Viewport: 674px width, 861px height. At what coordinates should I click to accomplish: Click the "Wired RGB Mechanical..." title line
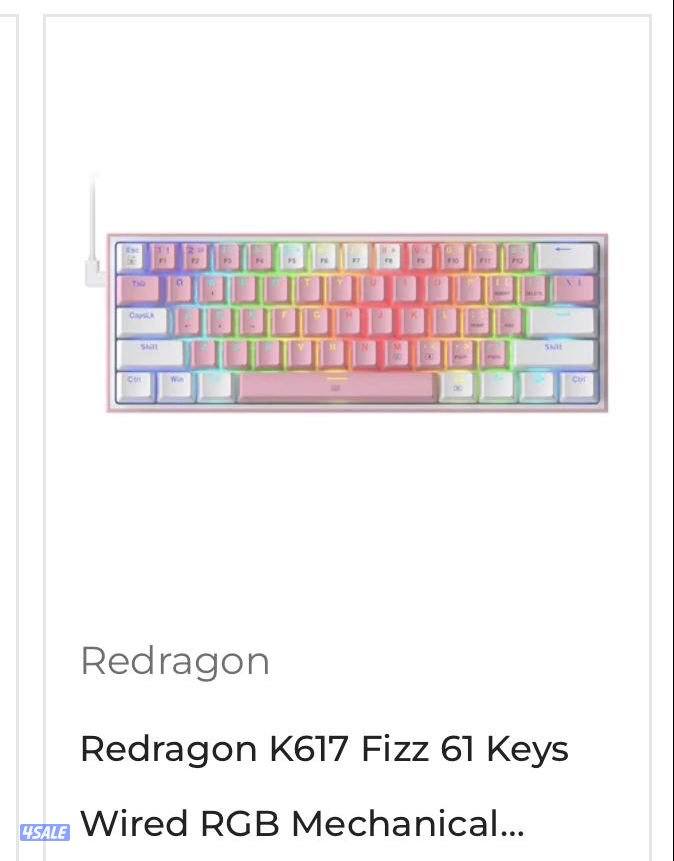point(302,823)
